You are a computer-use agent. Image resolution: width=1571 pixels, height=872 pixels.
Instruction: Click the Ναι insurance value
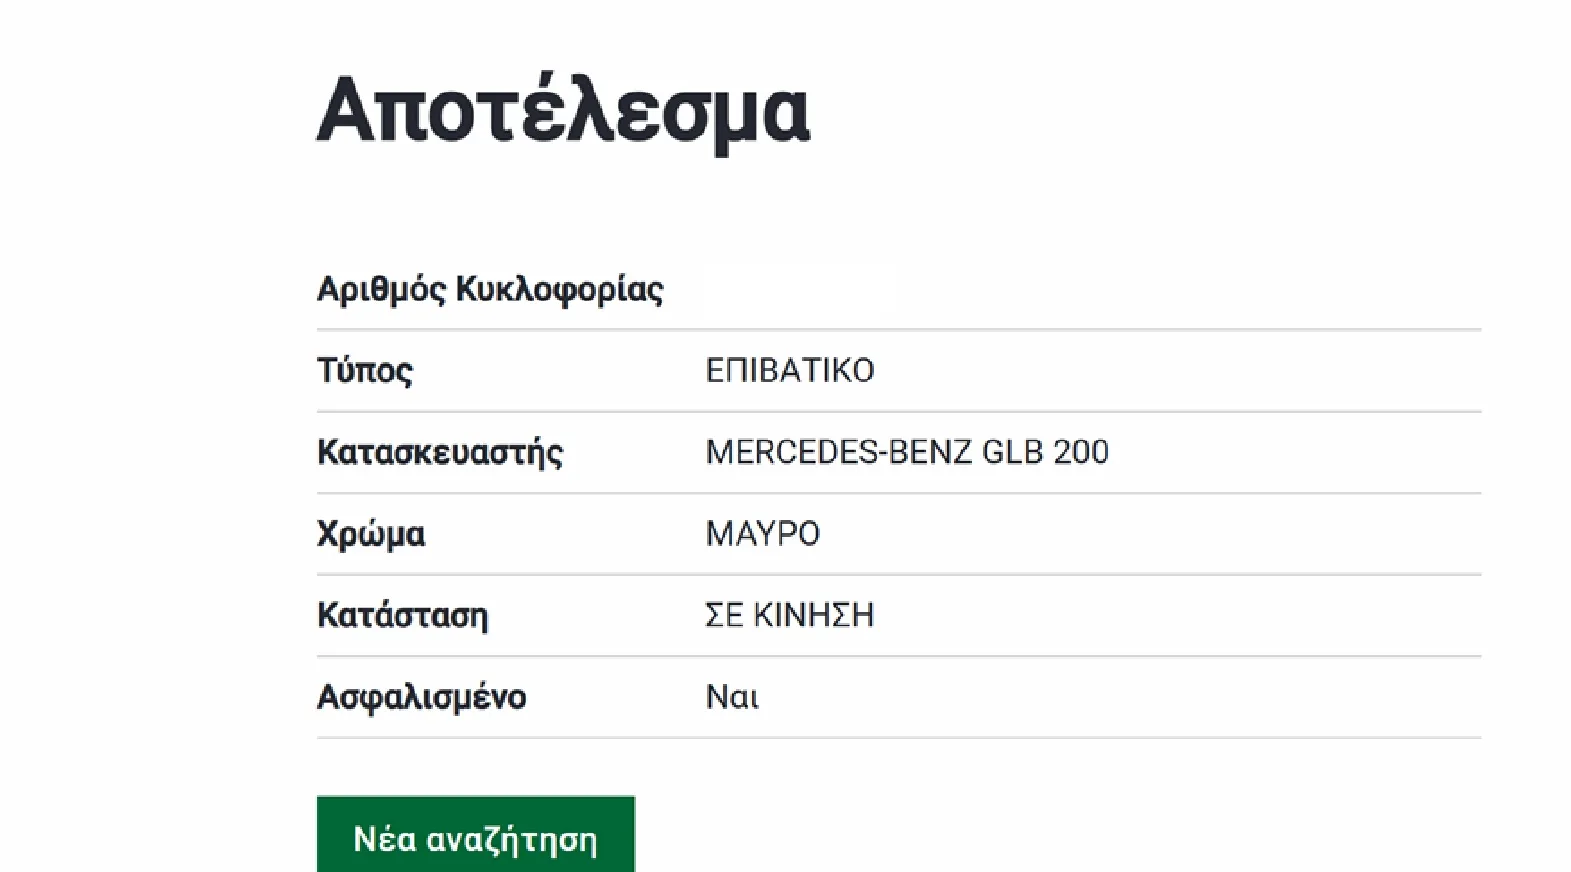tap(734, 695)
